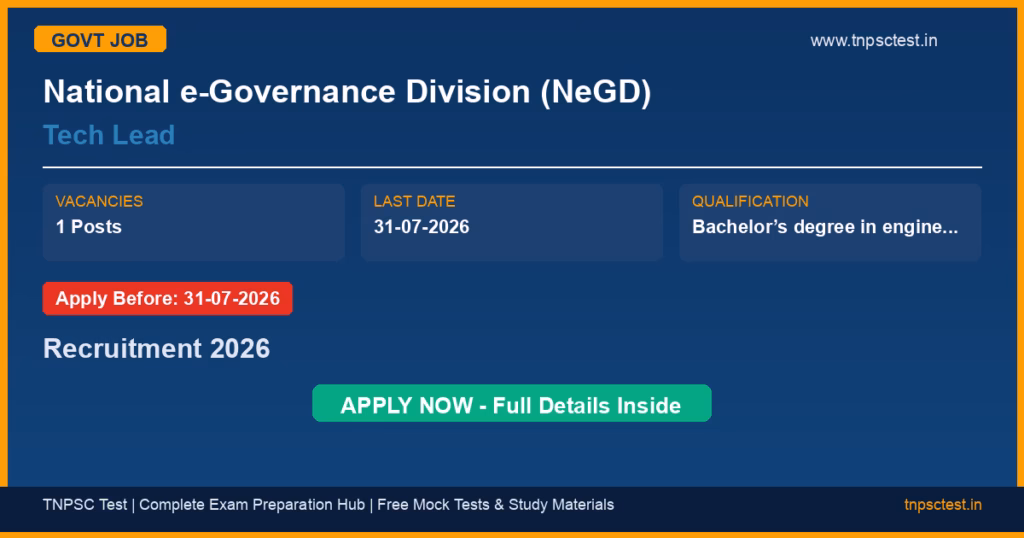Click APPLY NOW - Full Details Inside button
Image resolution: width=1024 pixels, height=538 pixels.
click(511, 404)
